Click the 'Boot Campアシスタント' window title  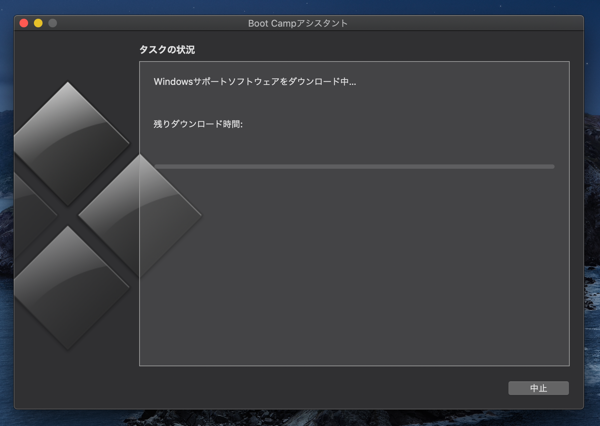[x=298, y=23]
